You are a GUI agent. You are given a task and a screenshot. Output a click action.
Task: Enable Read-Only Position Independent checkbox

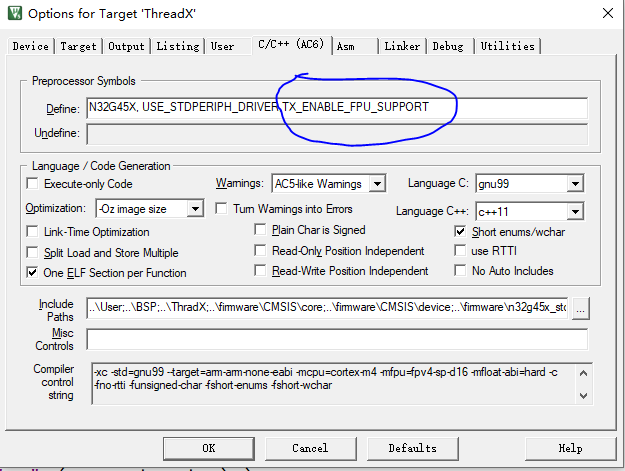coord(260,251)
